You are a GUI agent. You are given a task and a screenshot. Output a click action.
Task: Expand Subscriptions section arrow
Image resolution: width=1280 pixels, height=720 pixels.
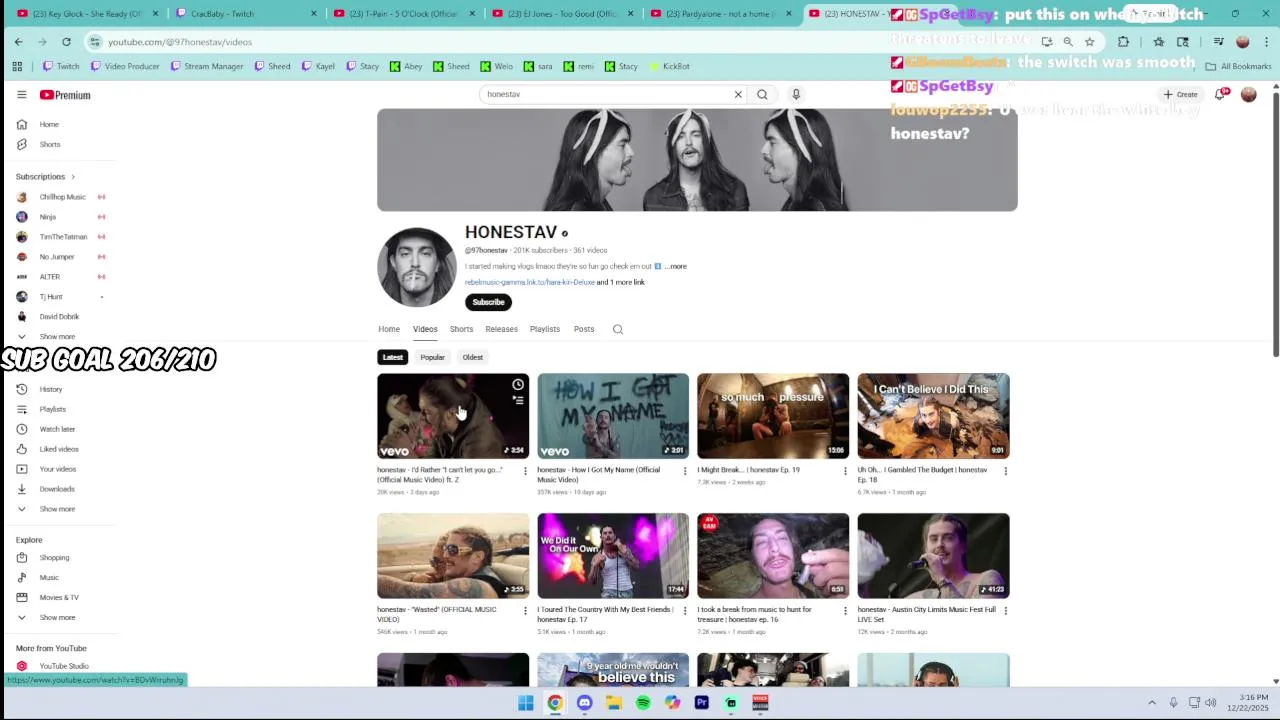[x=72, y=177]
